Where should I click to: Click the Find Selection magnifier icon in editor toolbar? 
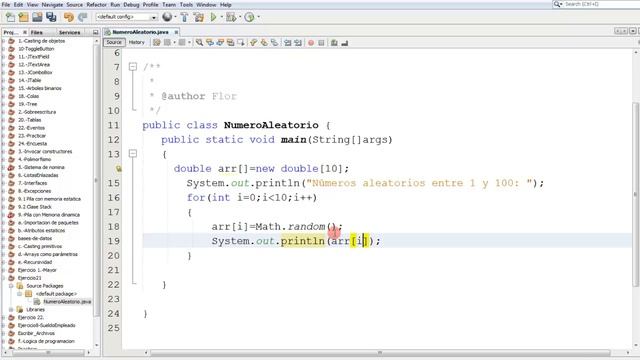[199, 42]
